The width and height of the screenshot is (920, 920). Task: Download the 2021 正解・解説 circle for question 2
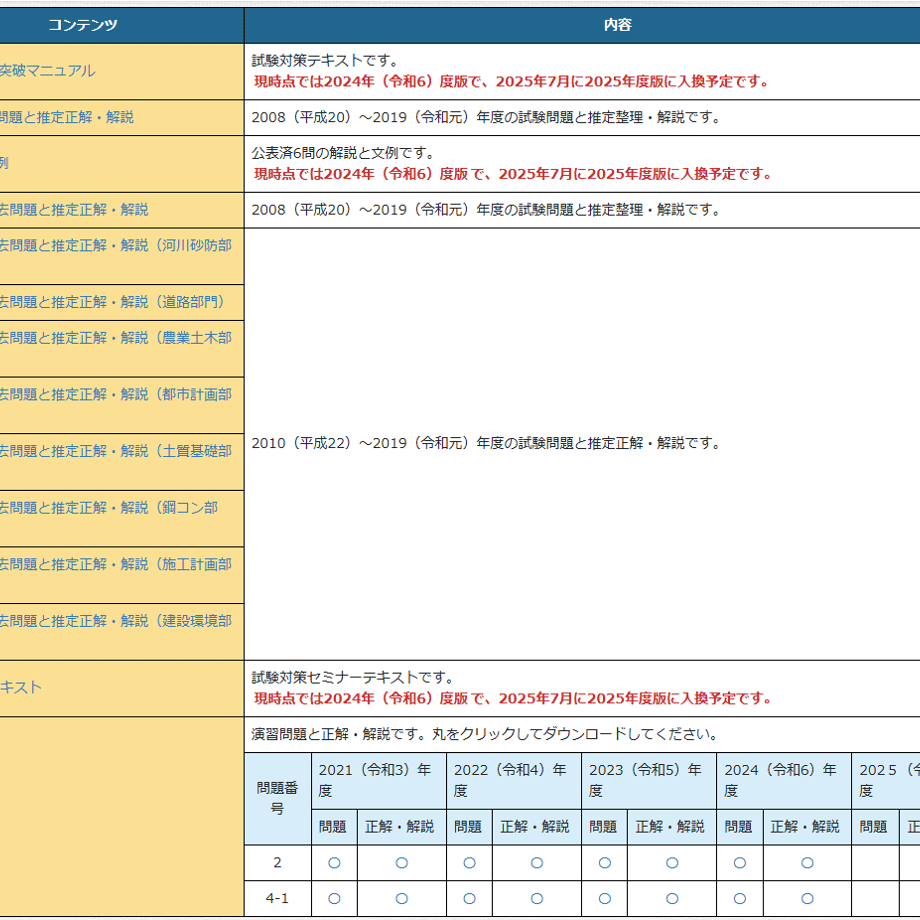coord(402,863)
